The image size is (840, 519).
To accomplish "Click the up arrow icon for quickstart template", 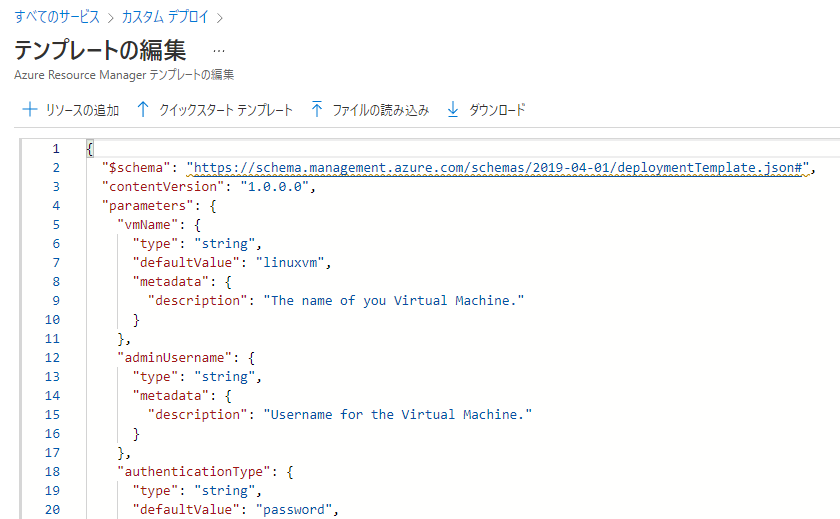I will [142, 109].
